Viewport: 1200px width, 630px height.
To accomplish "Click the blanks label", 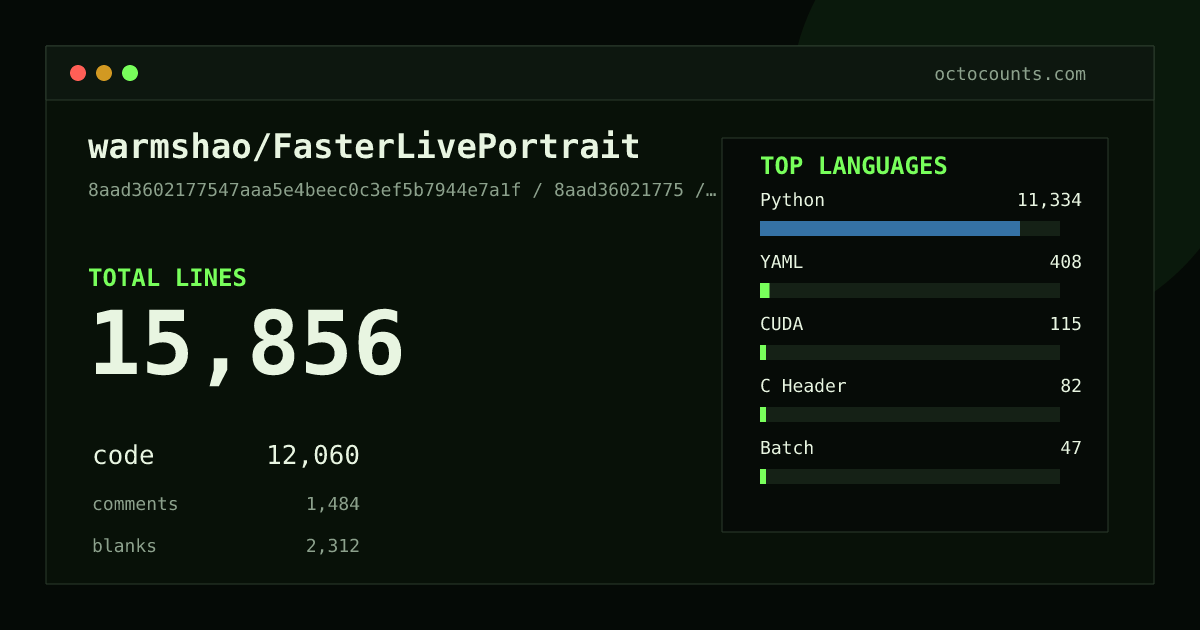I will click(x=125, y=546).
